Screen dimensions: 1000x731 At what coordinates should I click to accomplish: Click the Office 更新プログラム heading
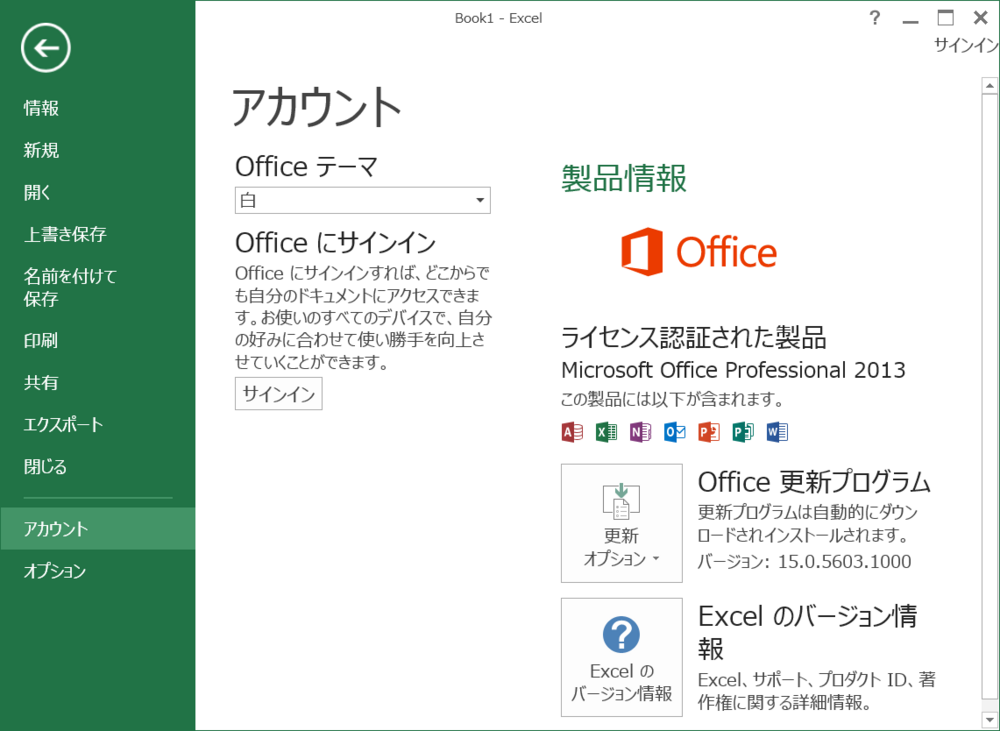814,482
